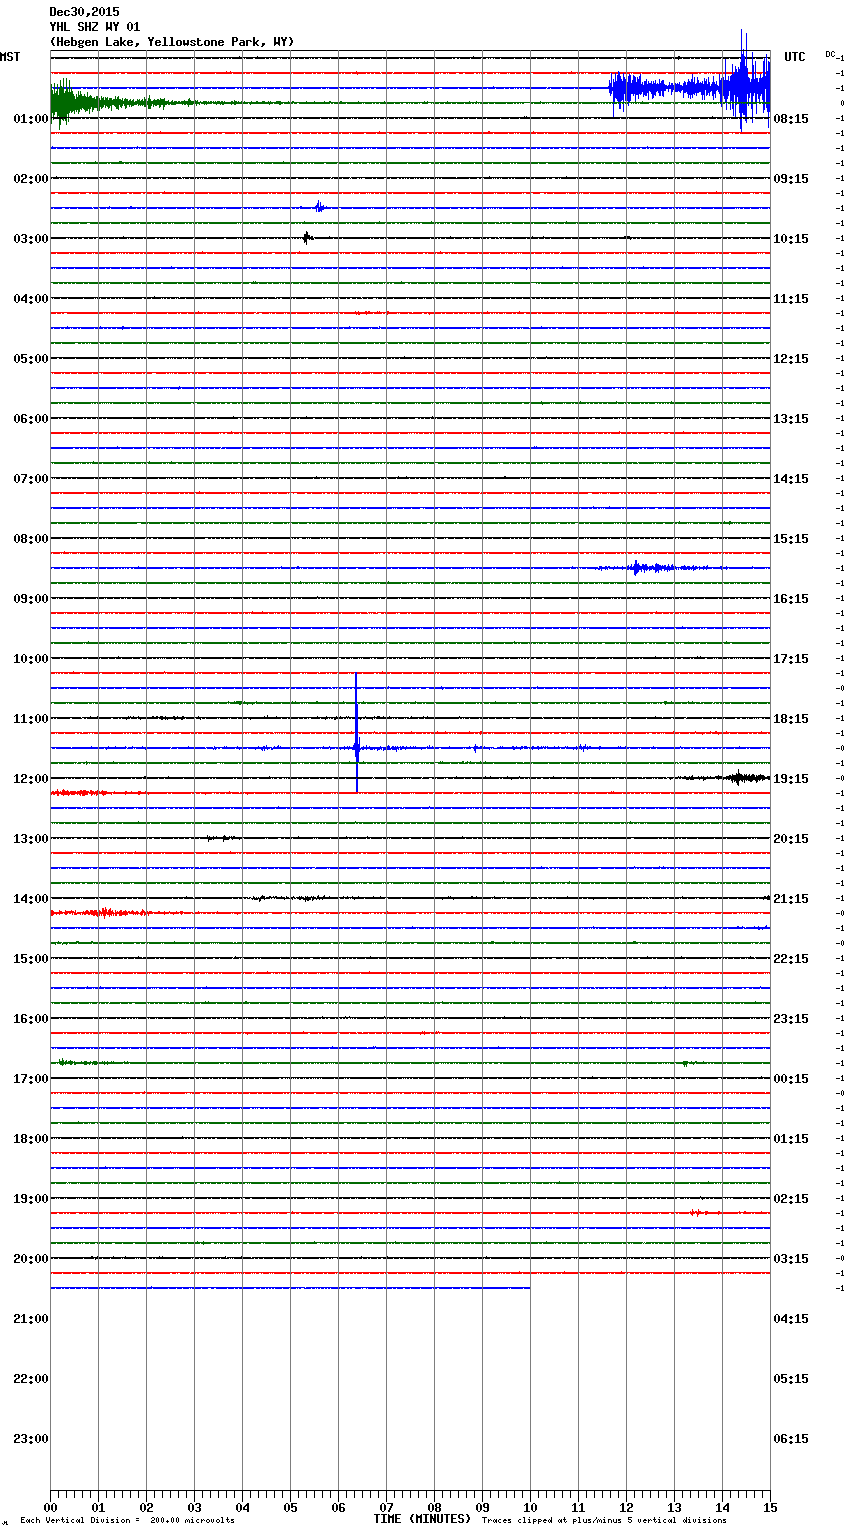Click the 23:15 UTC time label
The height and width of the screenshot is (1534, 850).
coord(791,1019)
